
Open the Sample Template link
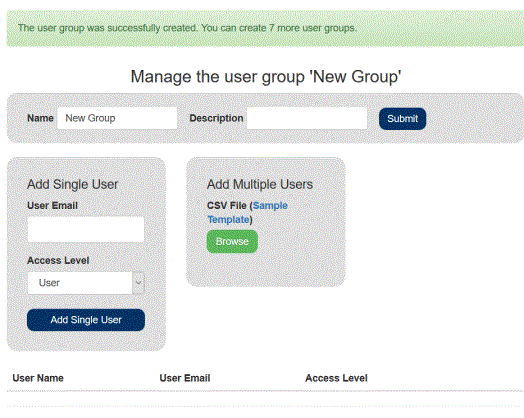[247, 213]
